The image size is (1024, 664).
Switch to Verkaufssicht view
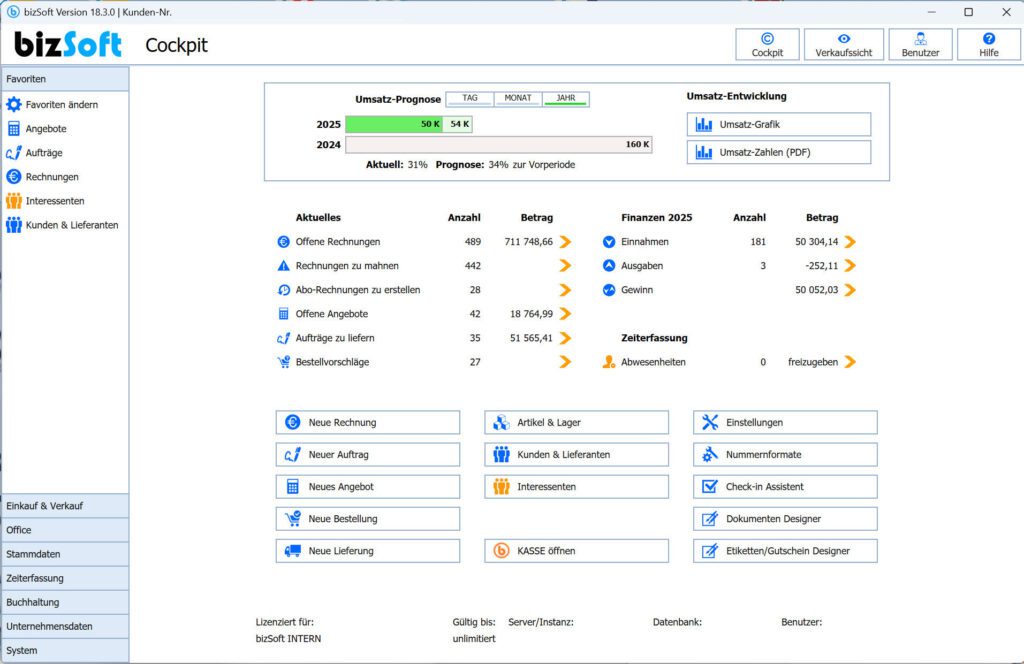point(843,45)
